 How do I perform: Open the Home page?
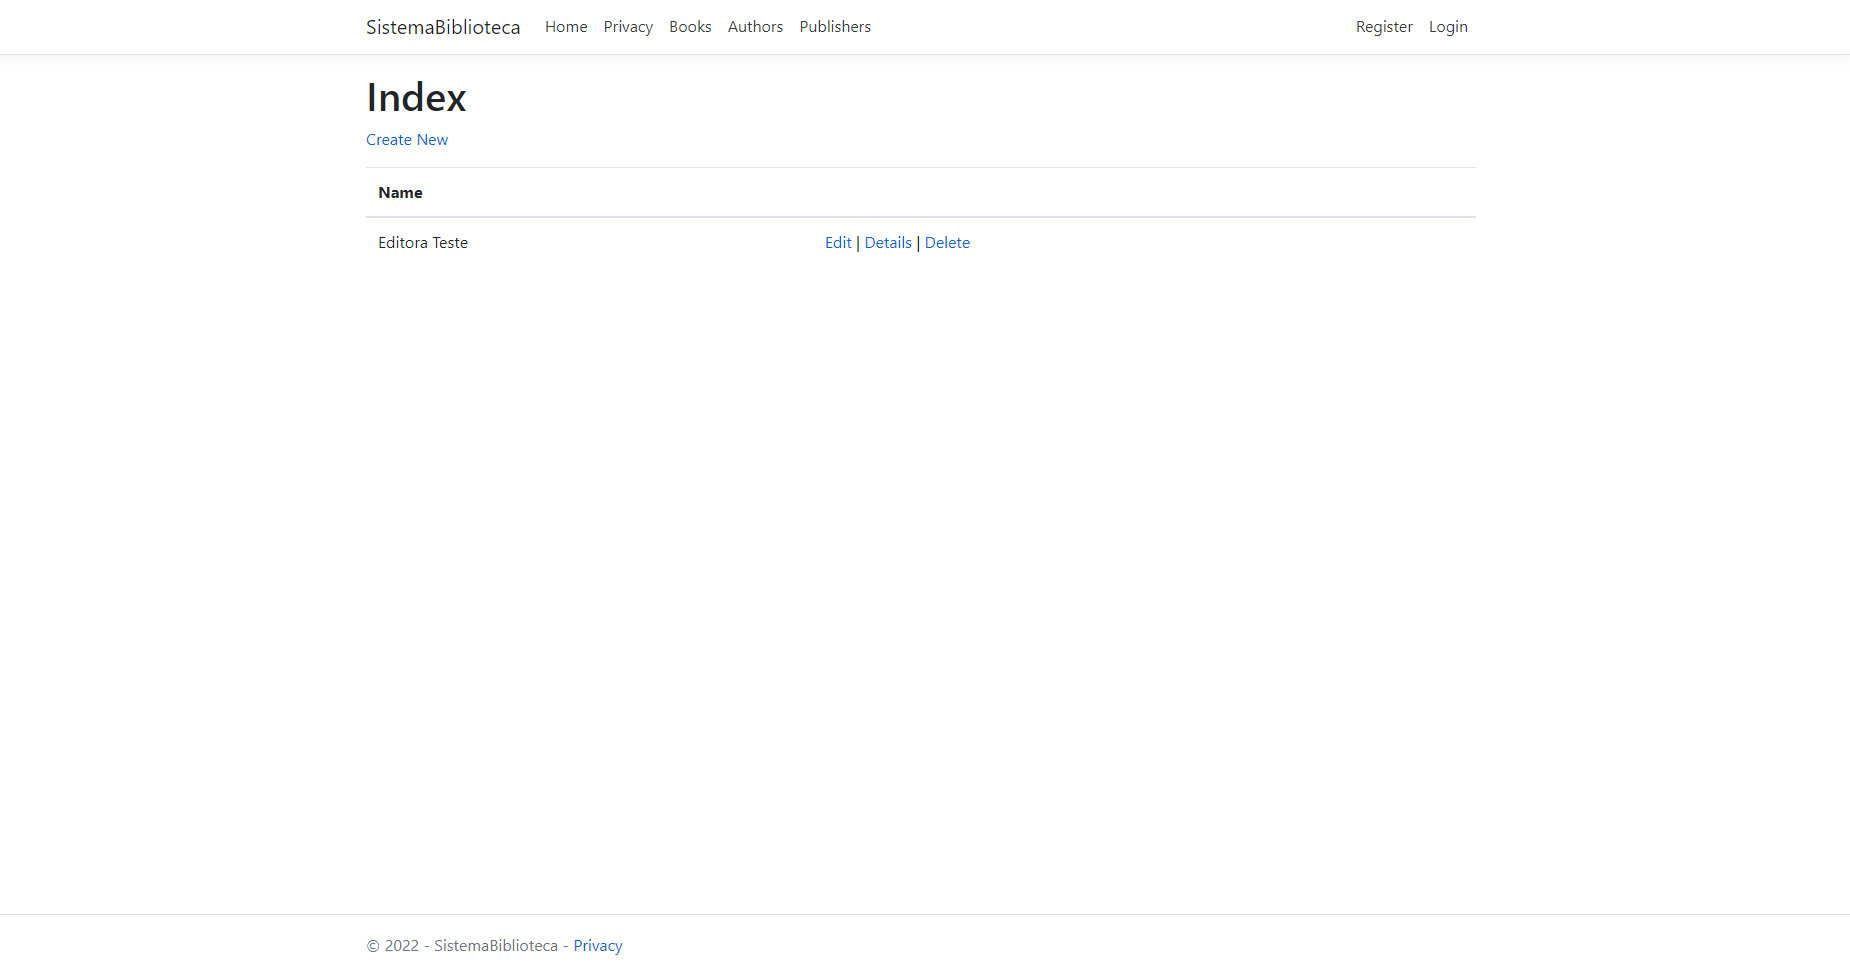pyautogui.click(x=566, y=26)
